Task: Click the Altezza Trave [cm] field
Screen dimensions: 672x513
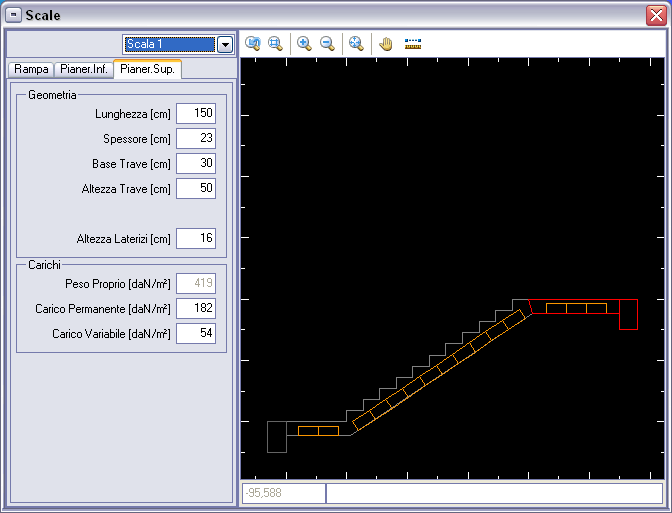Action: coord(196,189)
